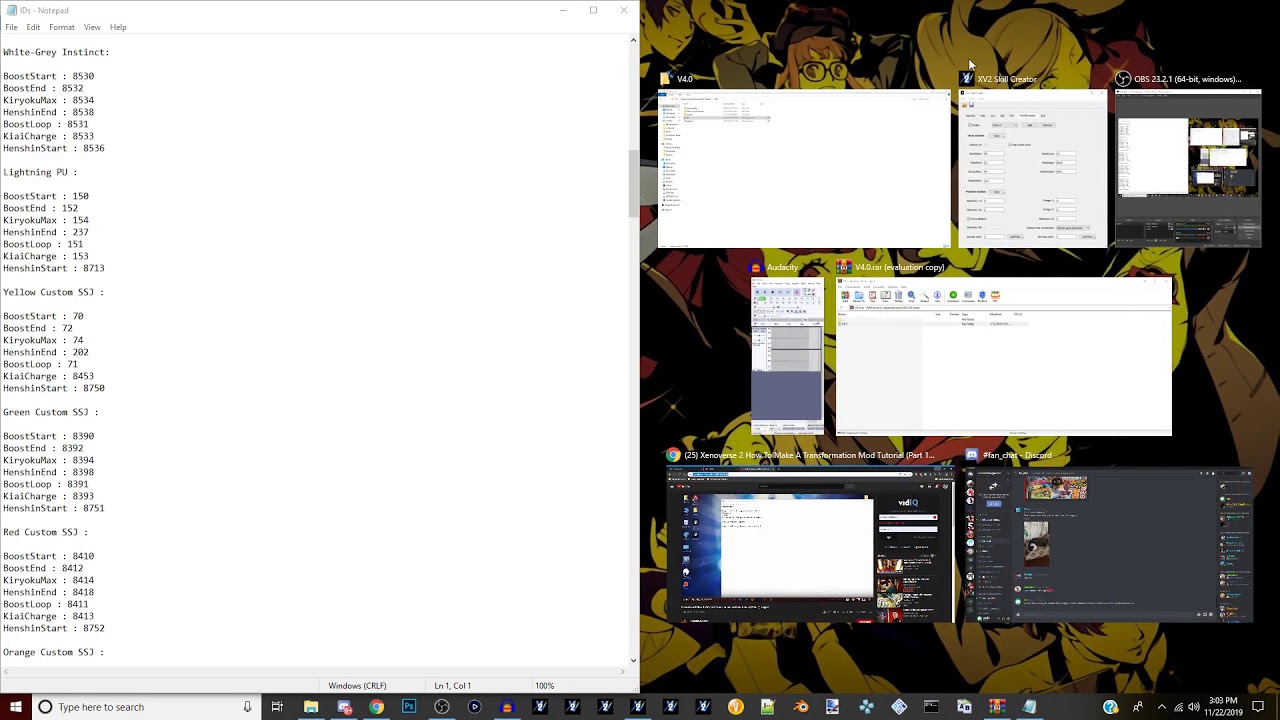Select the V4.0.rar WinRAR window thumbnail
The width and height of the screenshot is (1280, 720).
coord(1004,356)
